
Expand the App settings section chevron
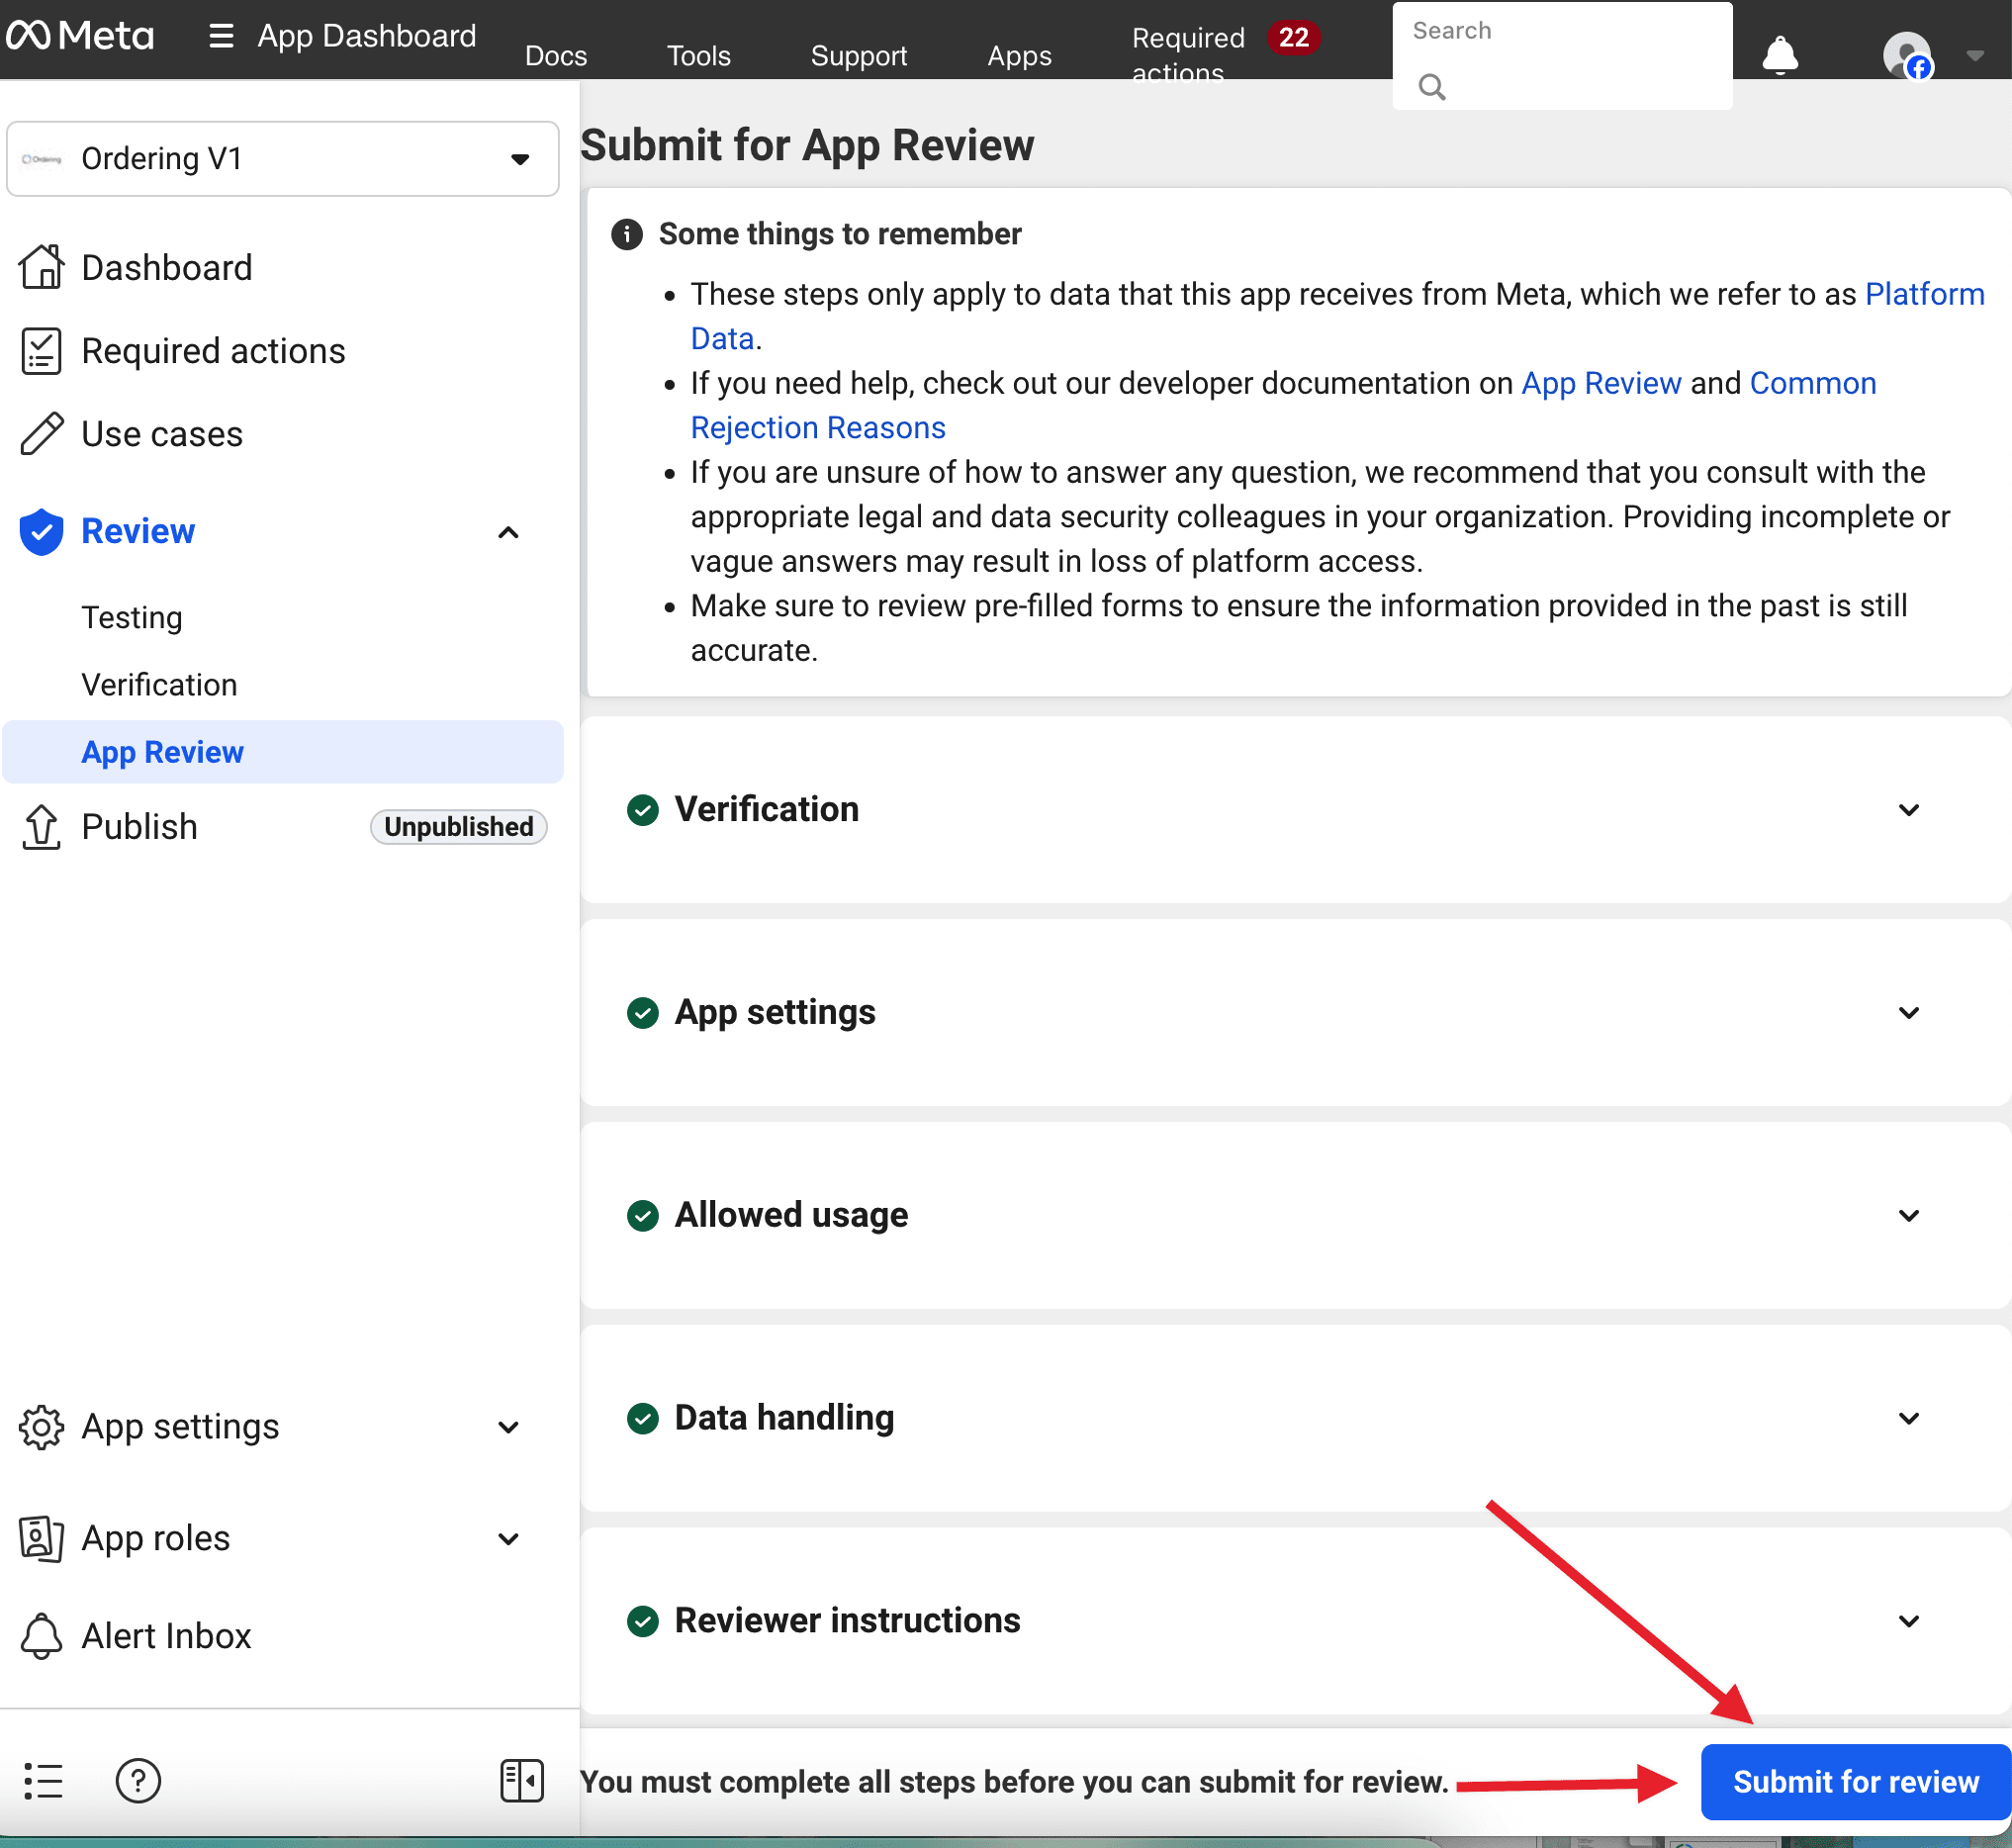[1908, 1013]
